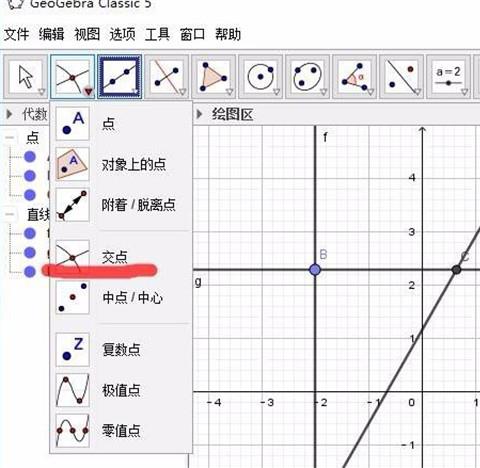Collapse the 点 group in algebra tree
The height and width of the screenshot is (468, 480).
pos(10,137)
